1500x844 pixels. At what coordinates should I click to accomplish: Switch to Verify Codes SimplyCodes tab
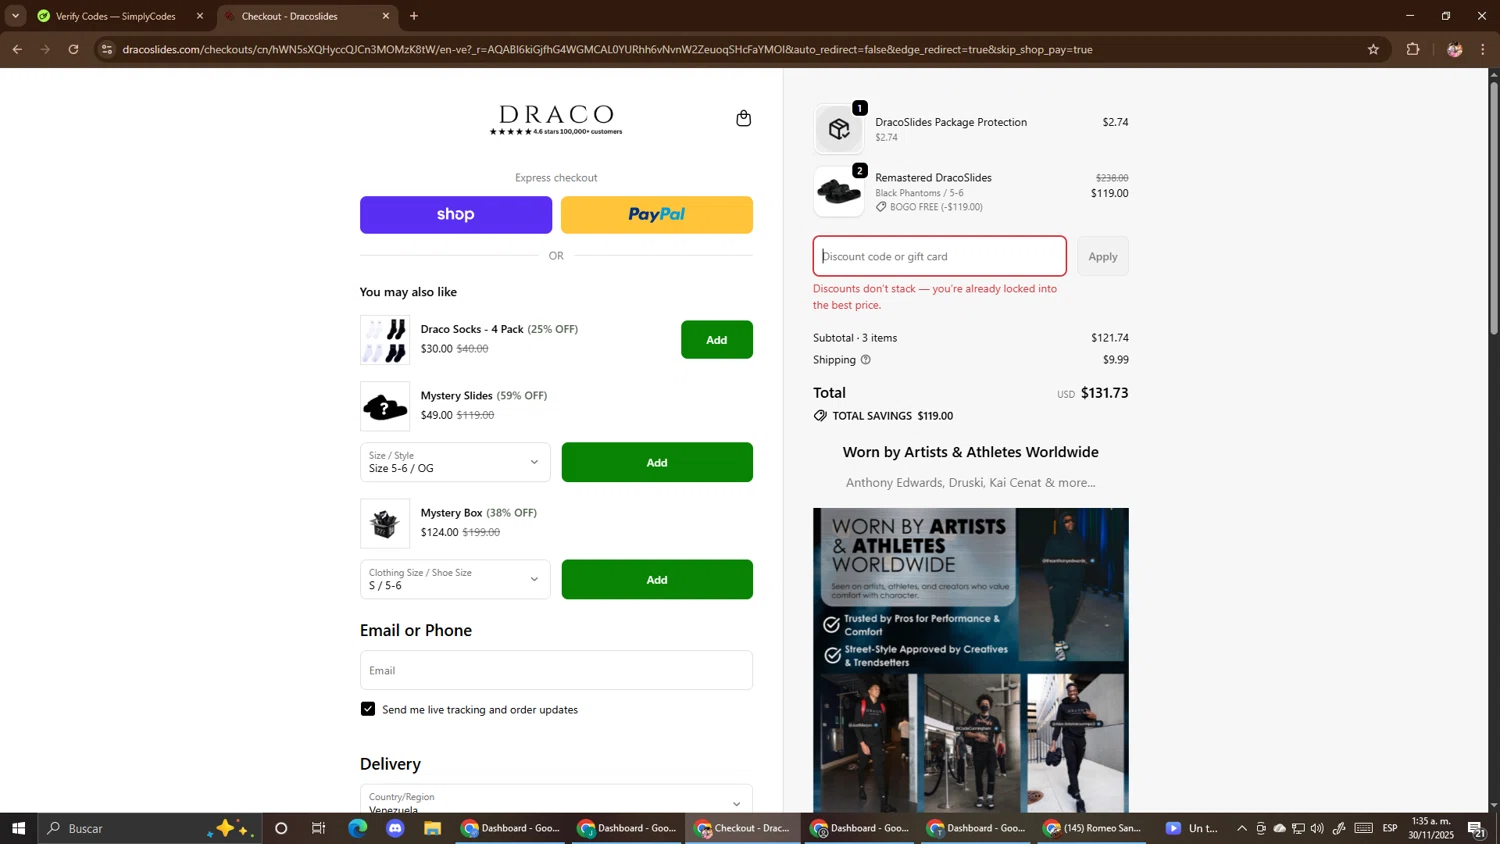pyautogui.click(x=115, y=16)
